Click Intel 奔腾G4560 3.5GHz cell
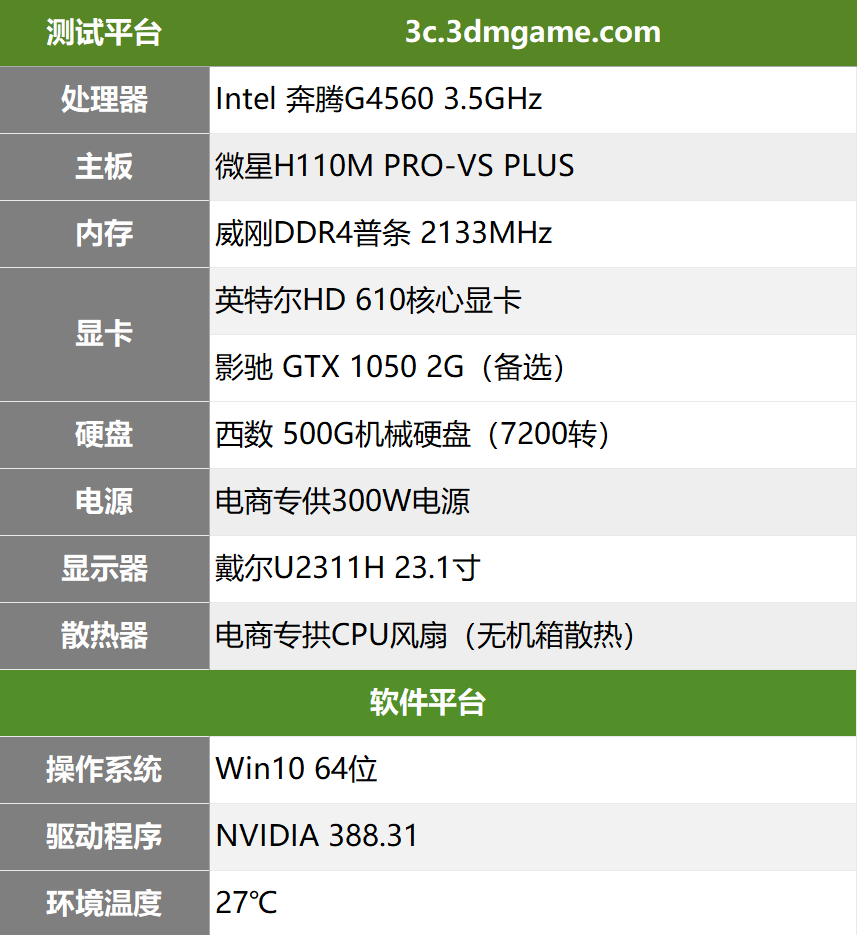The height and width of the screenshot is (935, 857). click(533, 100)
